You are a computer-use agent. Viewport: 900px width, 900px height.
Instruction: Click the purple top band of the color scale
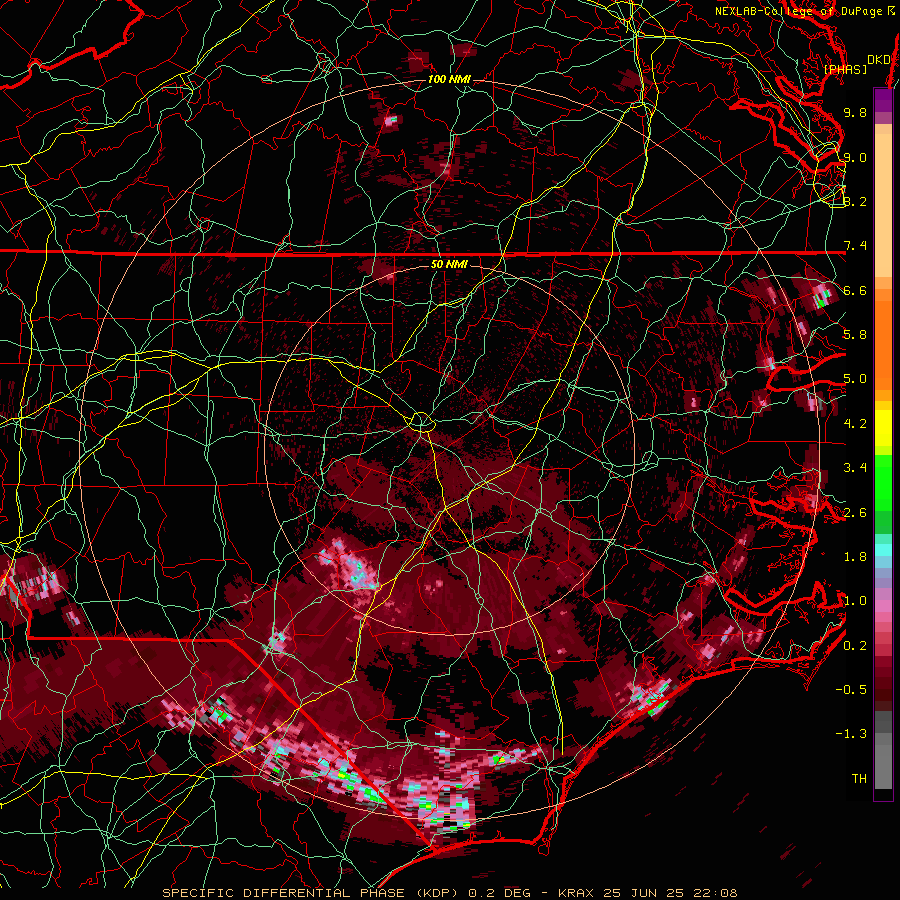click(x=883, y=100)
